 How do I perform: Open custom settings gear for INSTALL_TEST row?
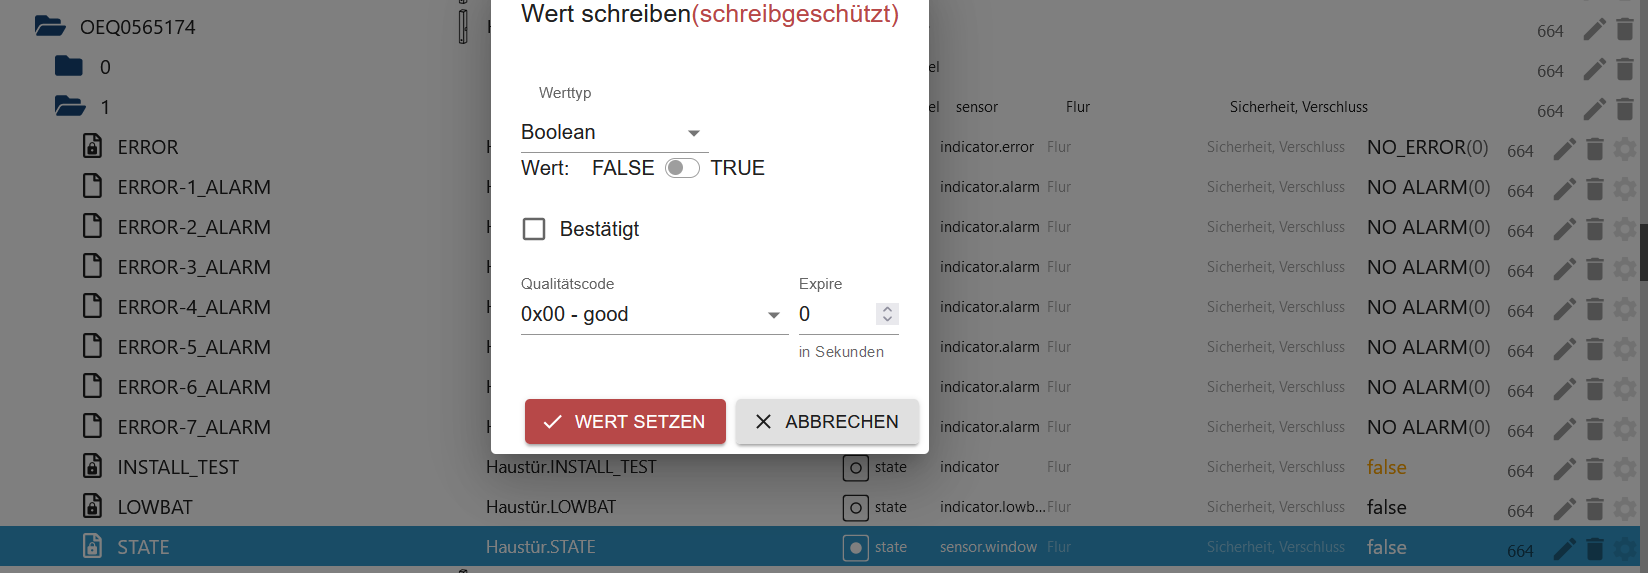pyautogui.click(x=1626, y=469)
